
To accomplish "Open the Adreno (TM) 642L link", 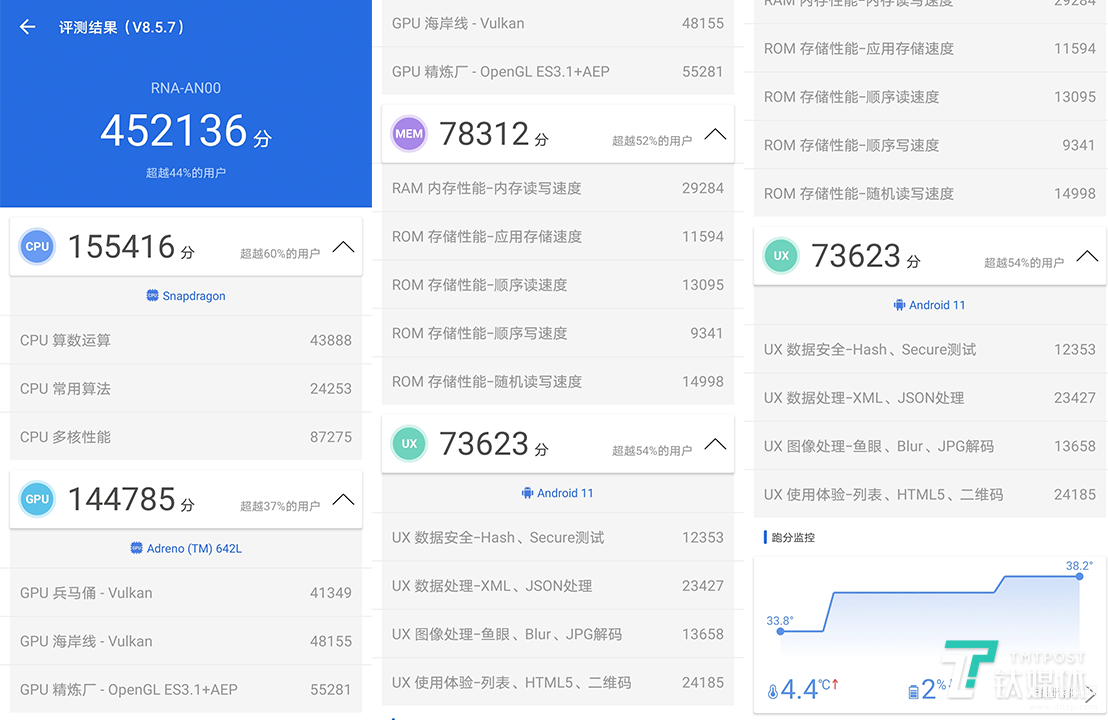I will click(186, 548).
